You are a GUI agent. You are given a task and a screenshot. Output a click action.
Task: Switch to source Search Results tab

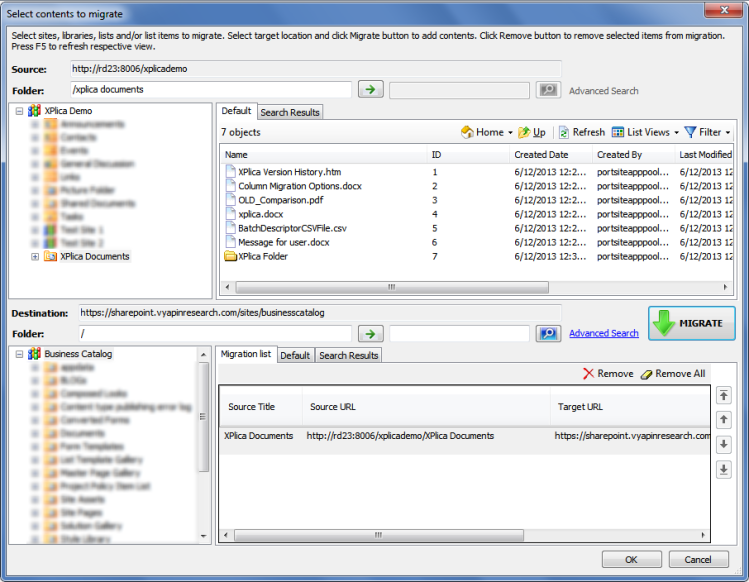point(290,112)
